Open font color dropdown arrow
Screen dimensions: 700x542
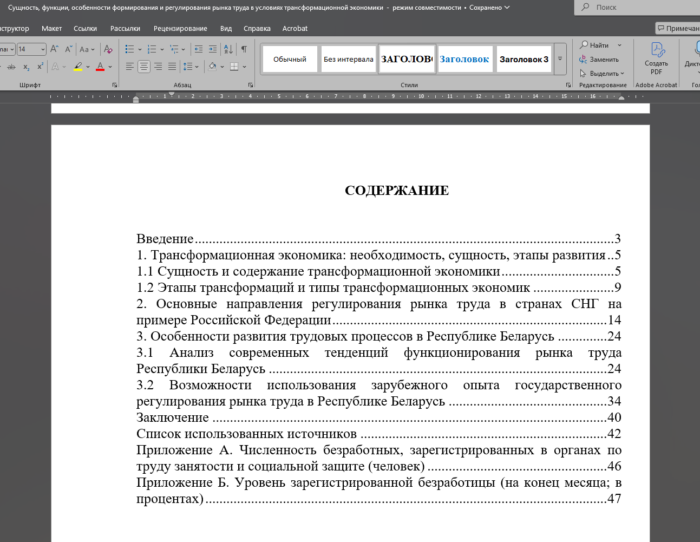click(x=110, y=67)
